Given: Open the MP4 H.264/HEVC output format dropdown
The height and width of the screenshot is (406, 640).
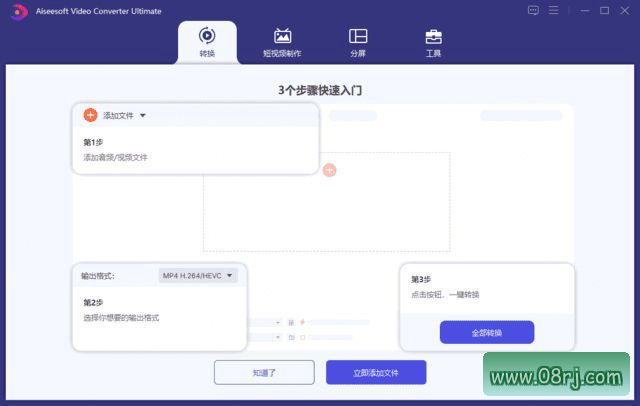Looking at the screenshot, I should (198, 276).
